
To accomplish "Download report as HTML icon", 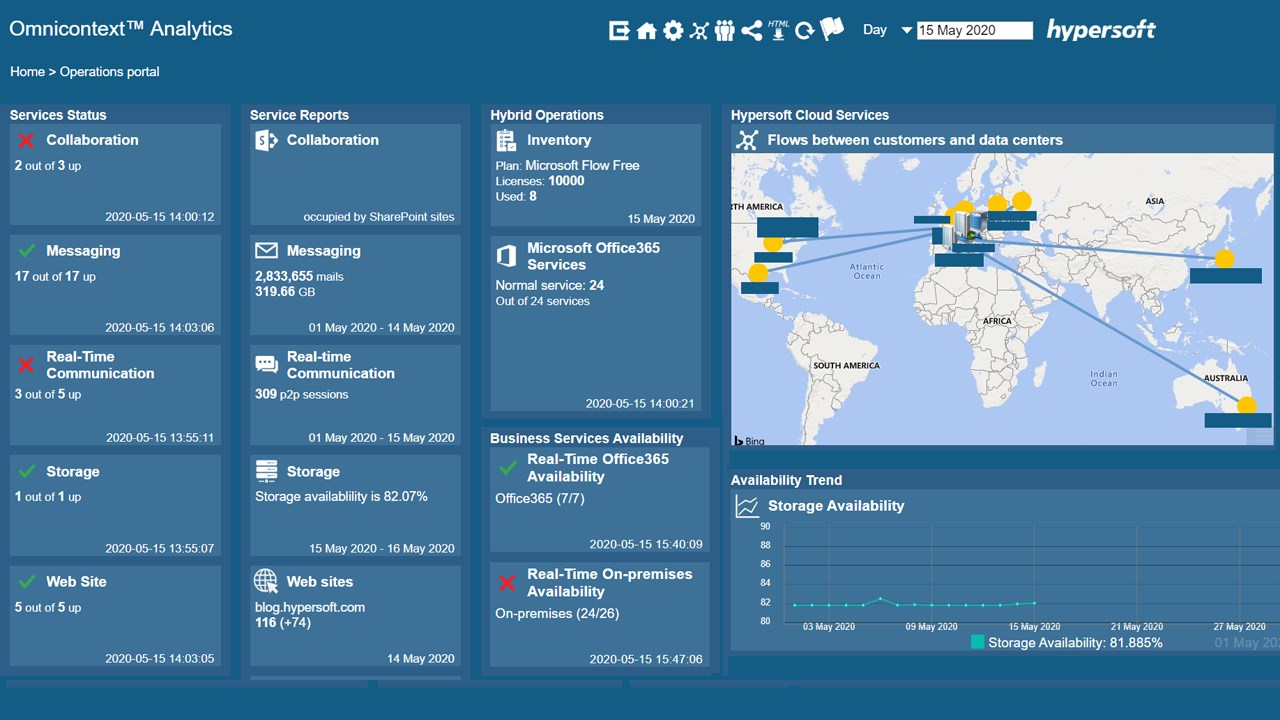I will click(x=778, y=30).
